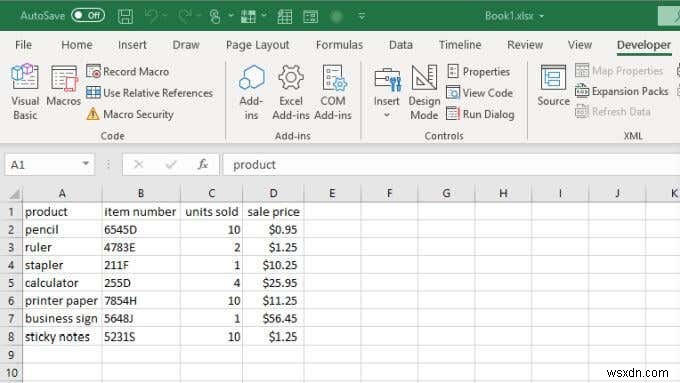This screenshot has width=680, height=383.
Task: Open COM Add-ins
Action: coord(333,92)
